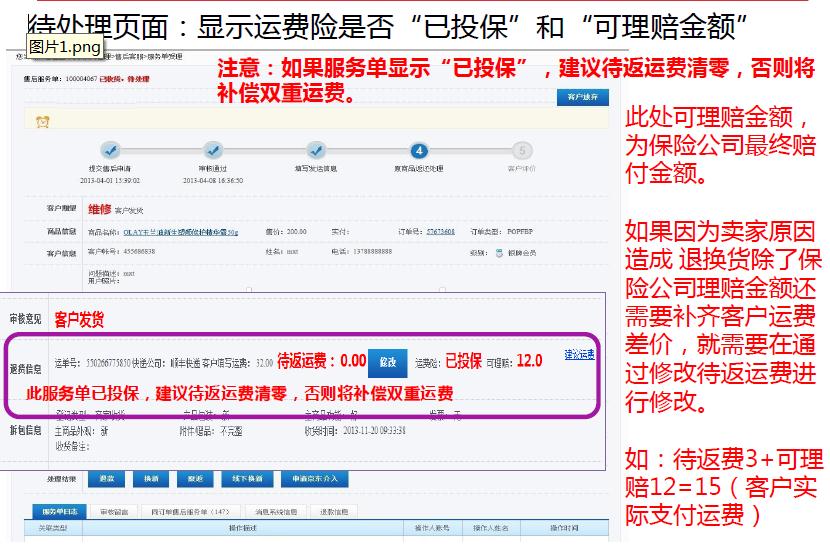The height and width of the screenshot is (558, 830).
Task: Click the red 客户发货 audit opinion text
Action: 79,320
